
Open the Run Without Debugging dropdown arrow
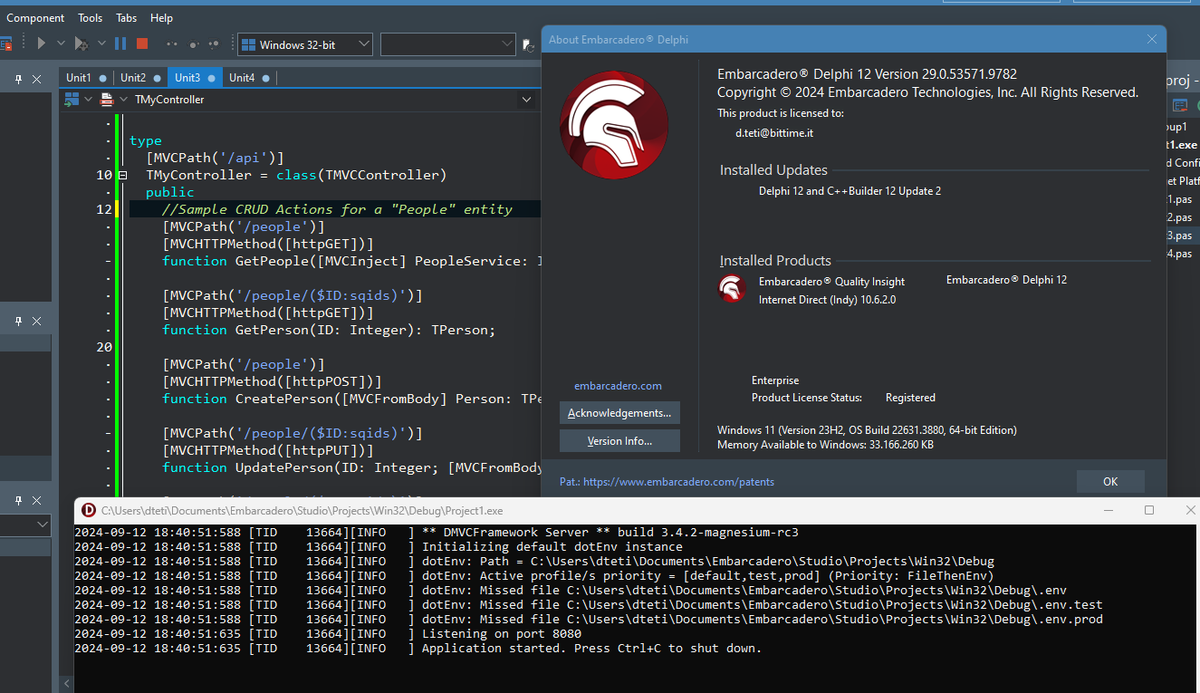click(x=61, y=44)
